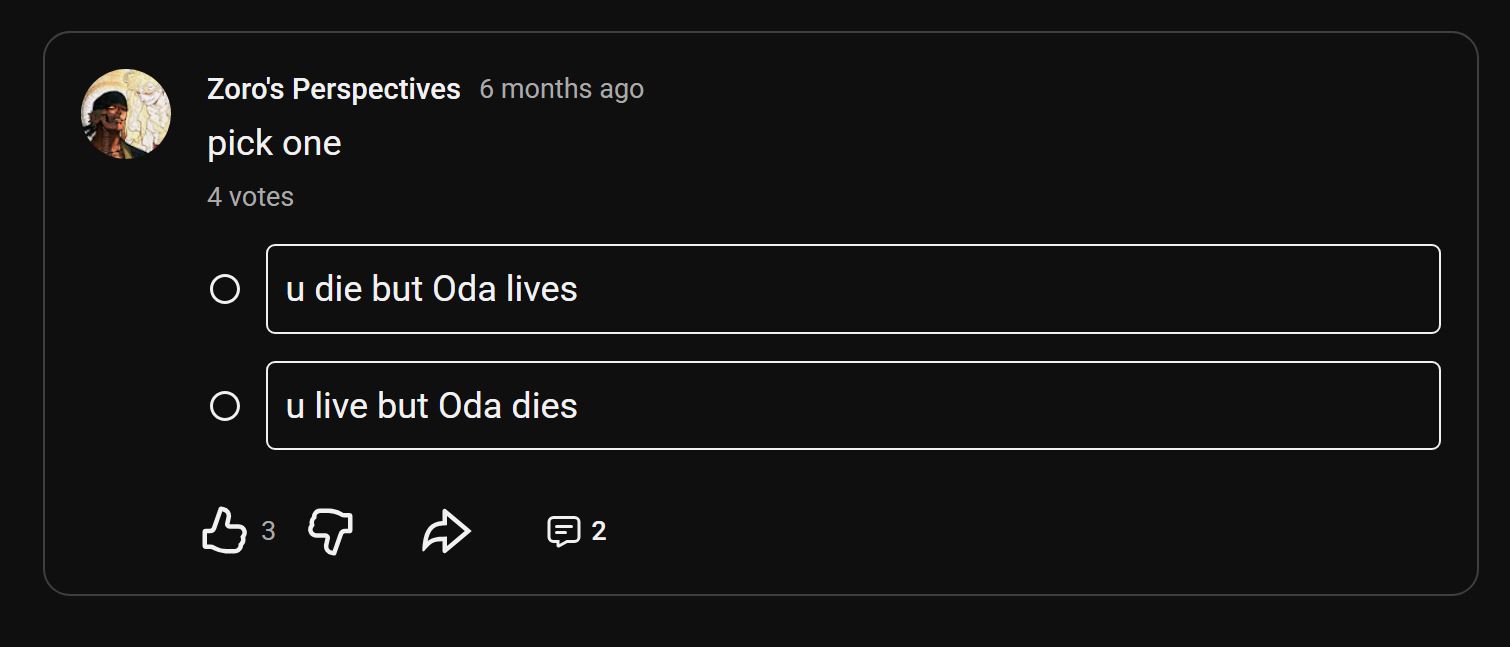Click the comment count number 2

(x=598, y=531)
